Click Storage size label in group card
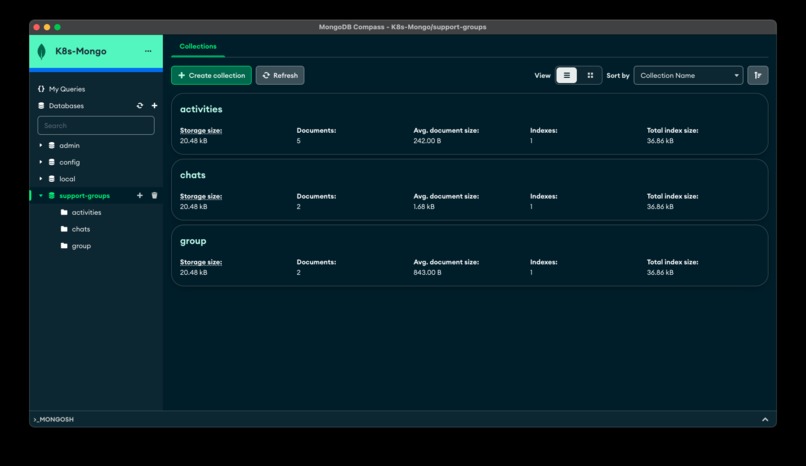The width and height of the screenshot is (806, 466). click(x=201, y=262)
